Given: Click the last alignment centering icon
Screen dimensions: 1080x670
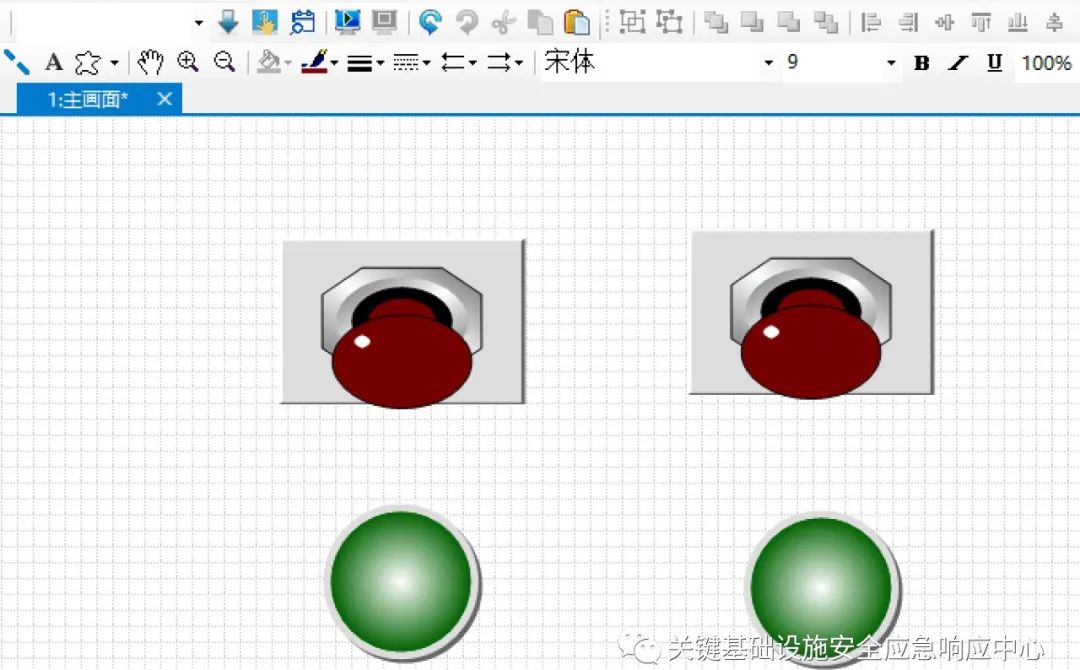Looking at the screenshot, I should pos(1054,23).
